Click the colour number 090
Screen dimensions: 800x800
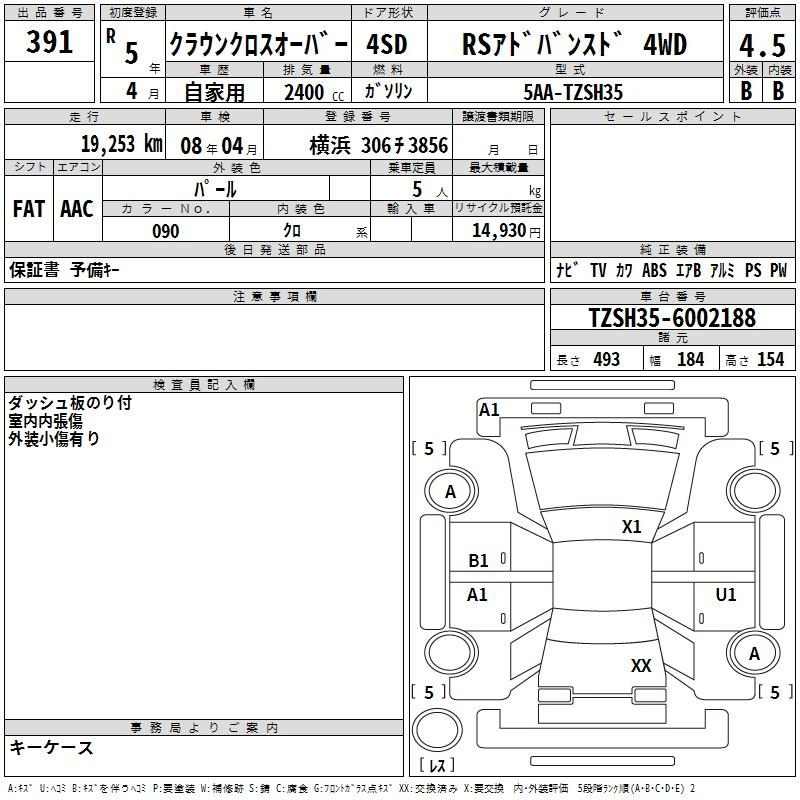click(166, 231)
